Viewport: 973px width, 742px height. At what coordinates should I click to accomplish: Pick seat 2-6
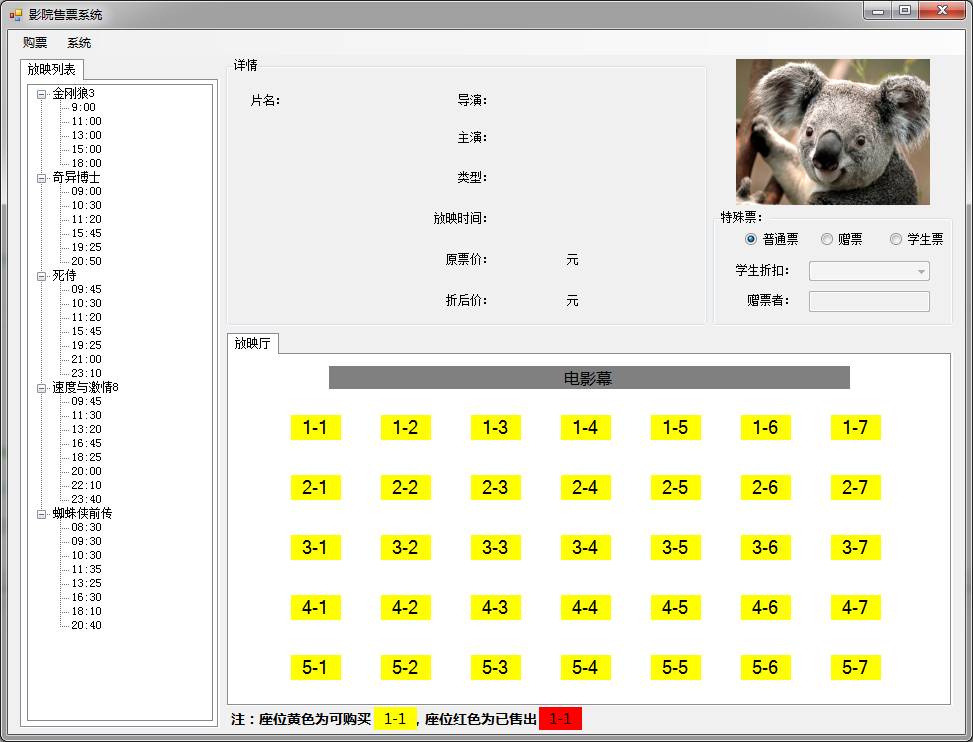point(765,488)
